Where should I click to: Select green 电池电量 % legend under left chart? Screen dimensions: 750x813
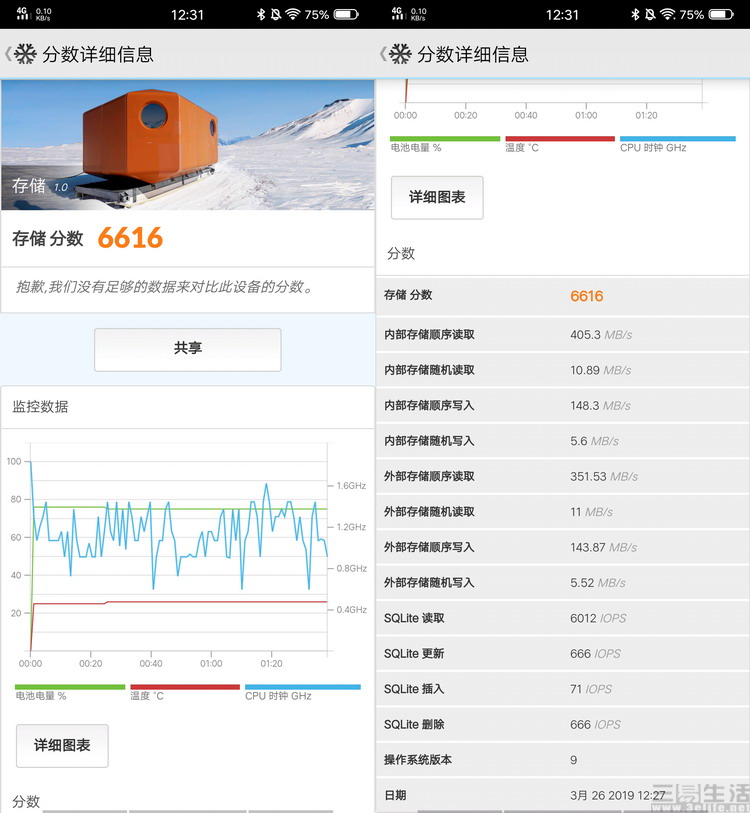click(69, 692)
